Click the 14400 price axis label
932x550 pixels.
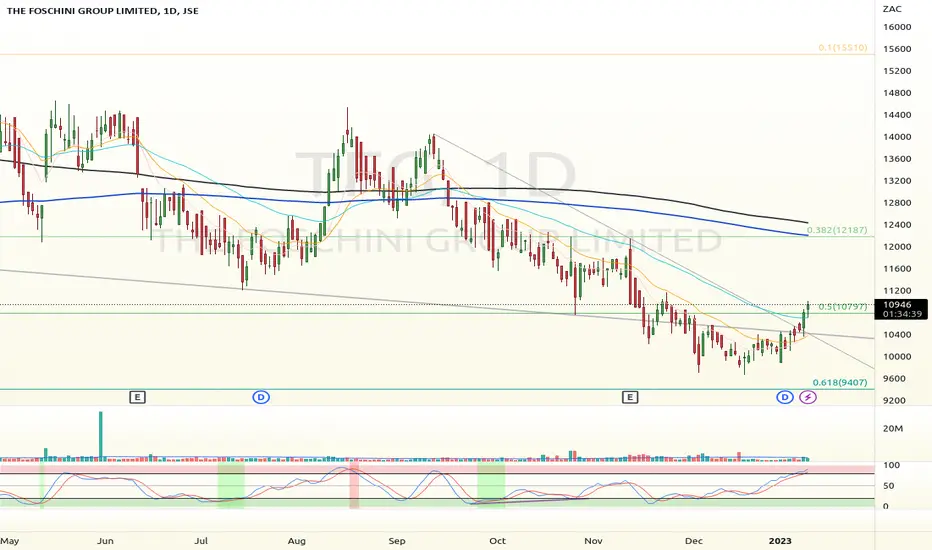(x=897, y=115)
